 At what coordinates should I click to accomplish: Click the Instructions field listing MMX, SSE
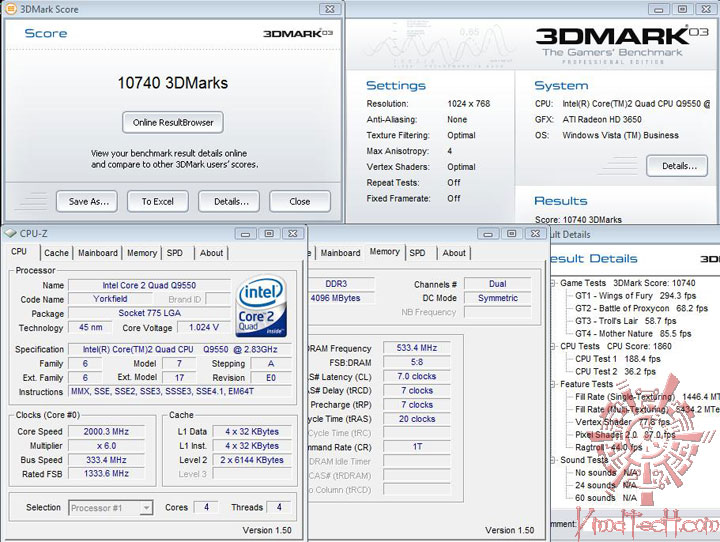coord(180,391)
